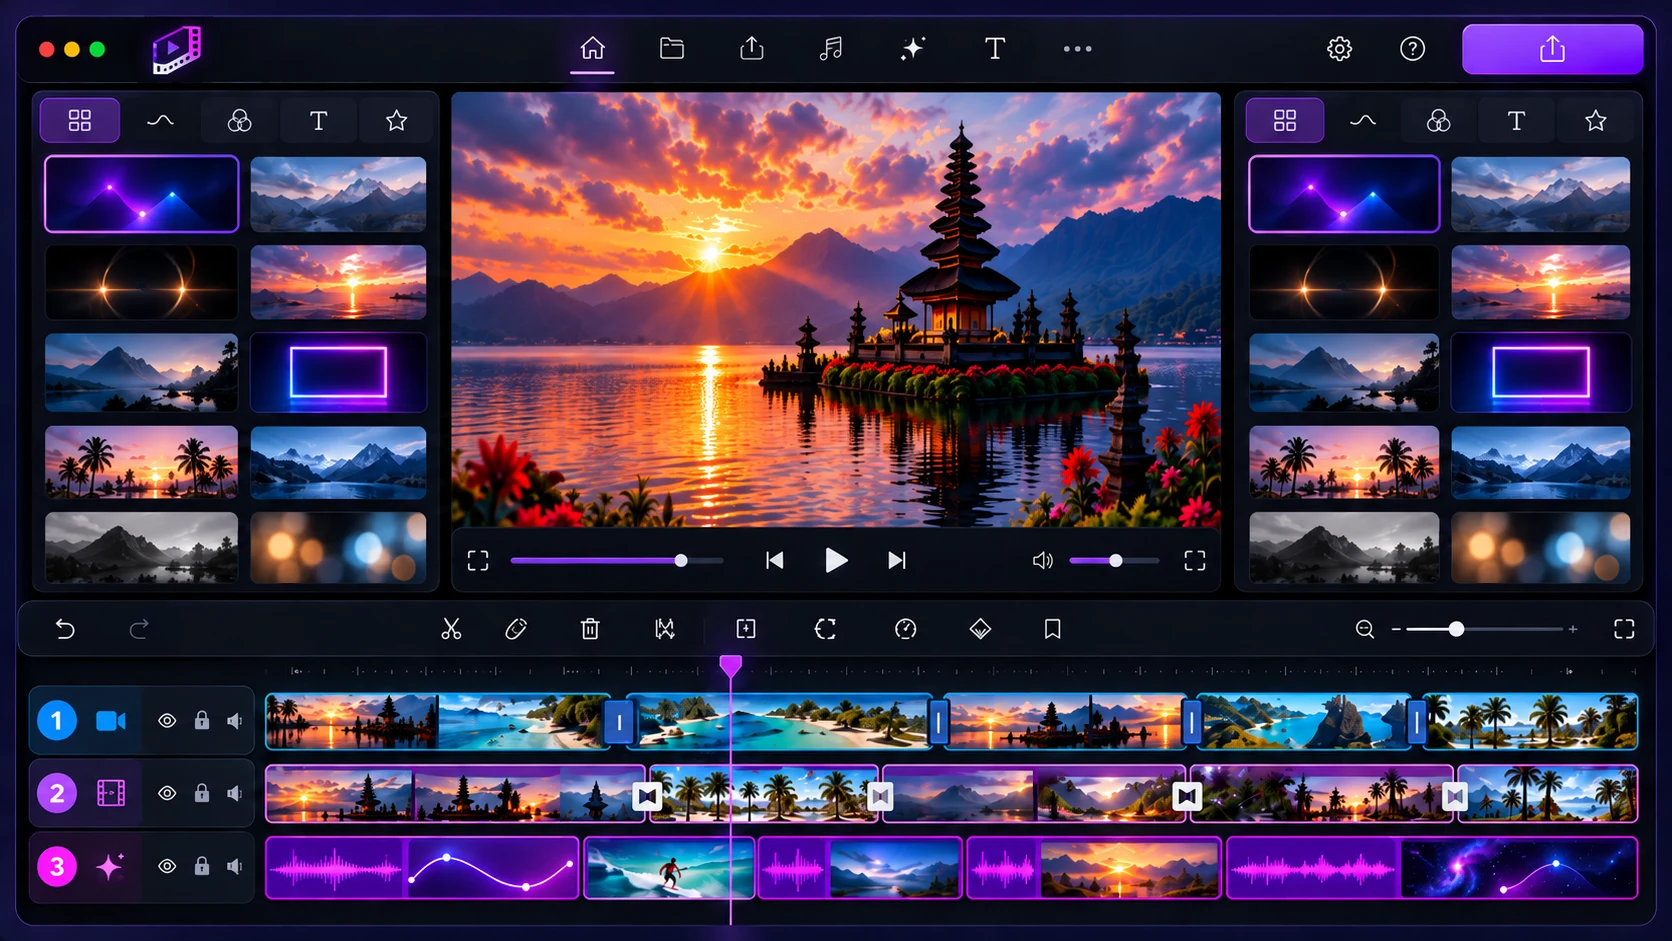This screenshot has height=941, width=1672.
Task: Click the redo arrow
Action: click(x=139, y=629)
